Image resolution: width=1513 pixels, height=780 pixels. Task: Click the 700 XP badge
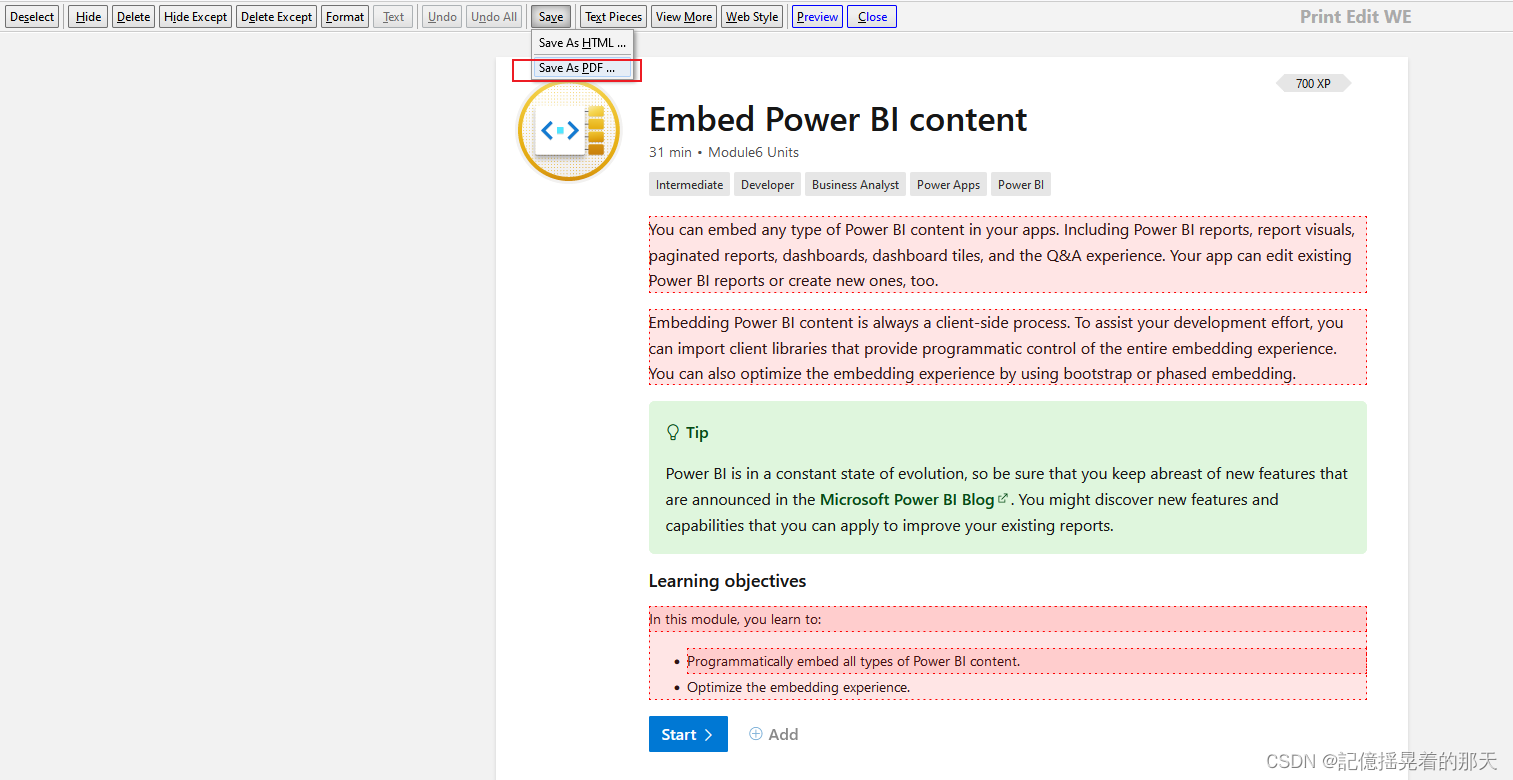point(1313,83)
